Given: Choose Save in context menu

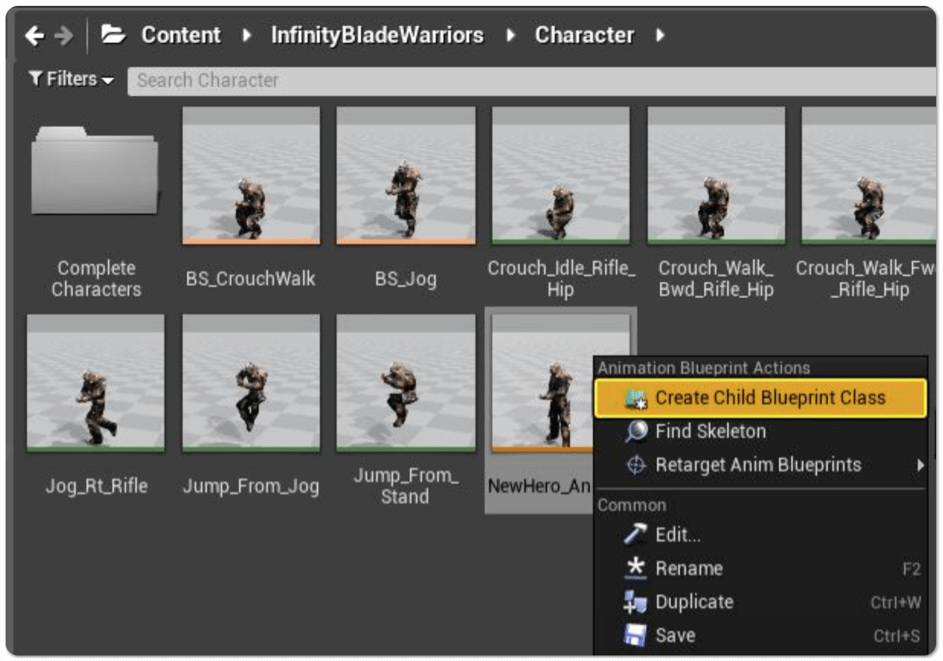Looking at the screenshot, I should (760, 636).
